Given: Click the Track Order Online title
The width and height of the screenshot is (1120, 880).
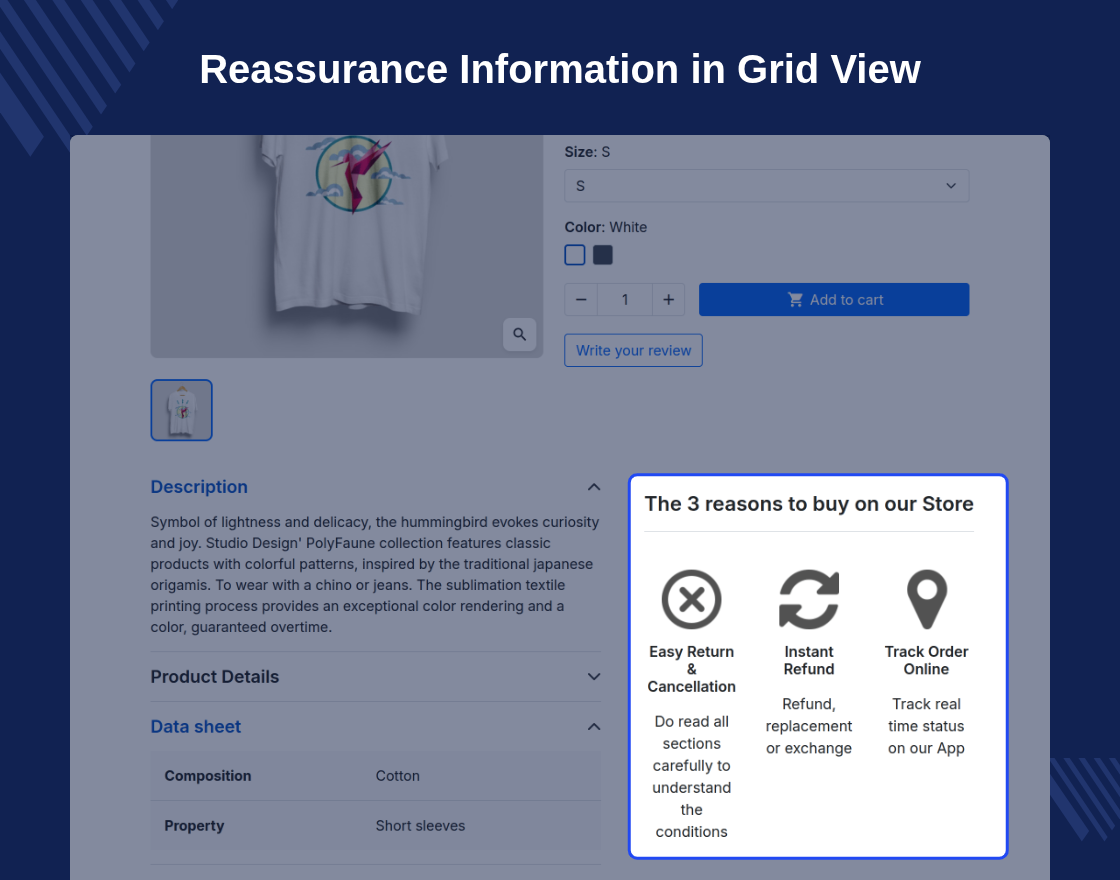Looking at the screenshot, I should coord(926,661).
